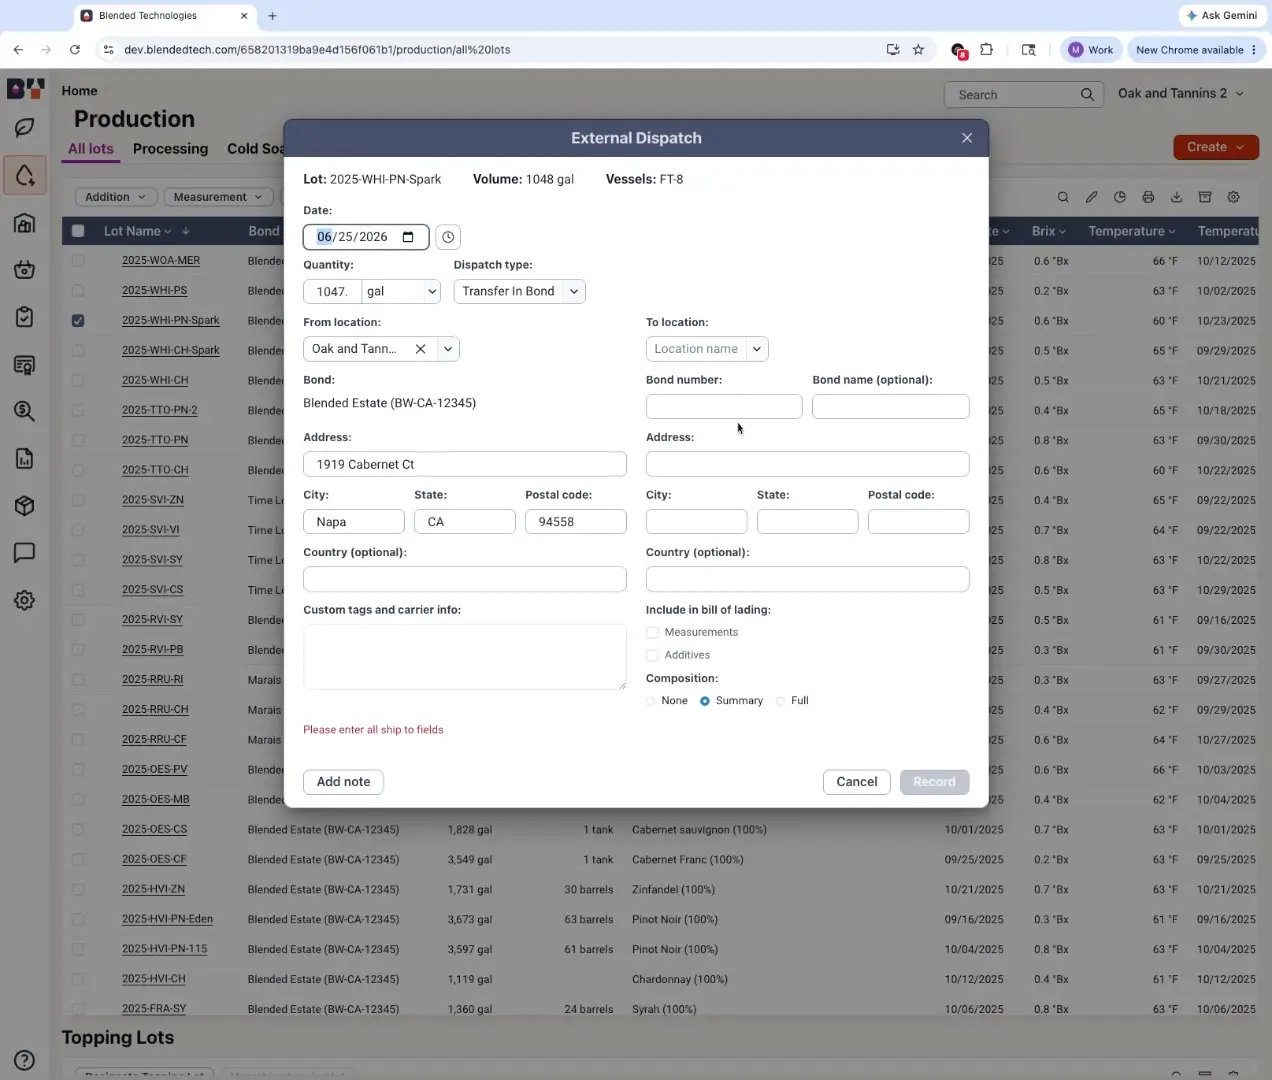This screenshot has width=1272, height=1080.
Task: Open the certificate monitor sidebar icon
Action: point(25,365)
